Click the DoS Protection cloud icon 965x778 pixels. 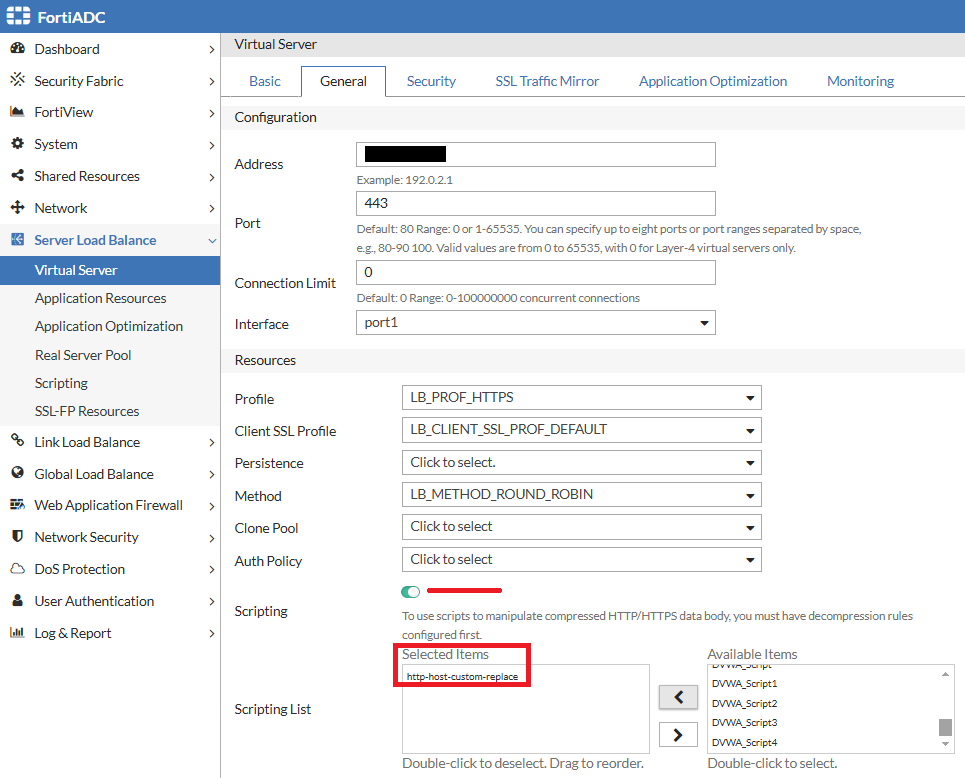[17, 569]
